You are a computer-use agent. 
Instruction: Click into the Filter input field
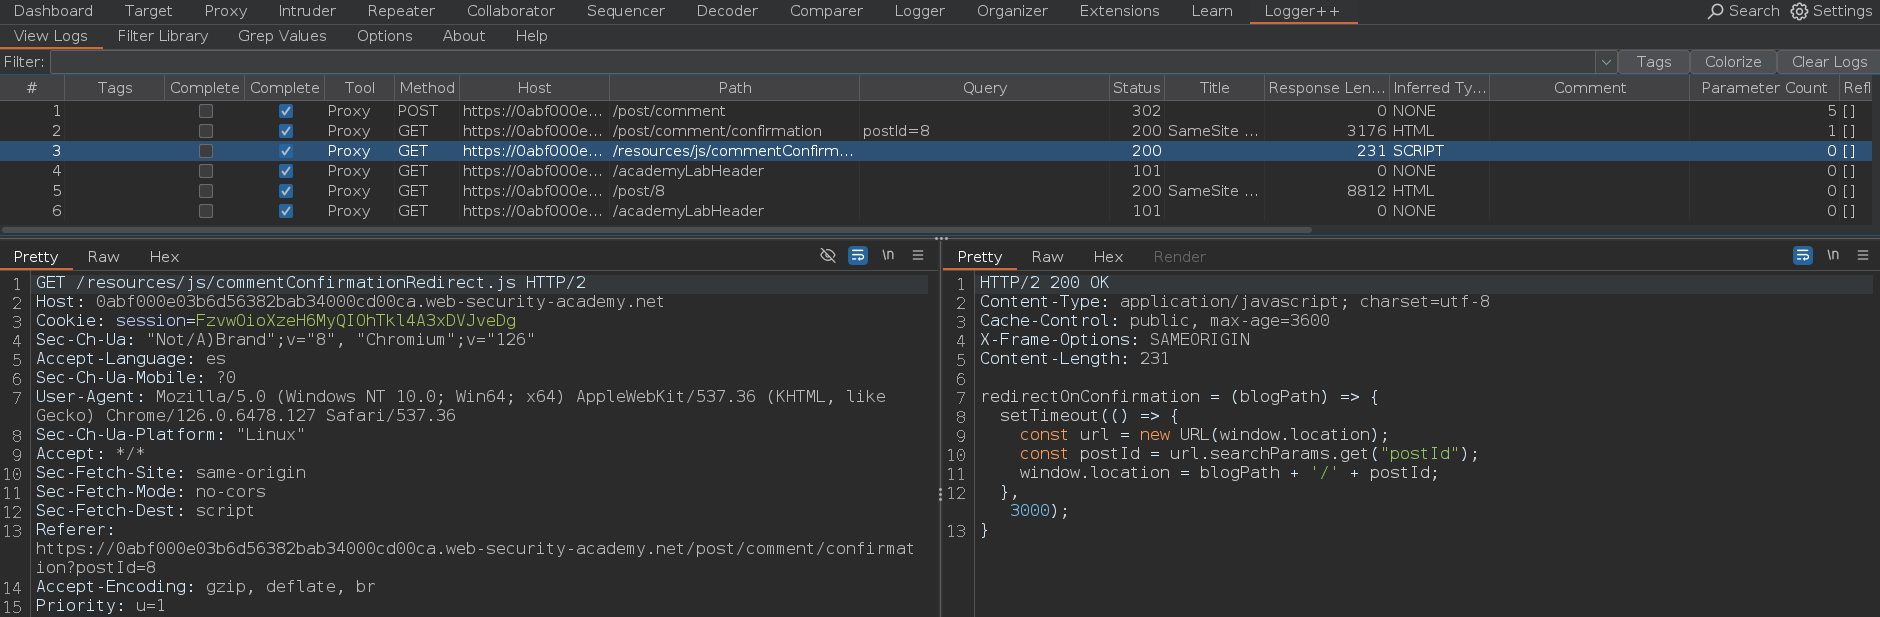tap(823, 62)
